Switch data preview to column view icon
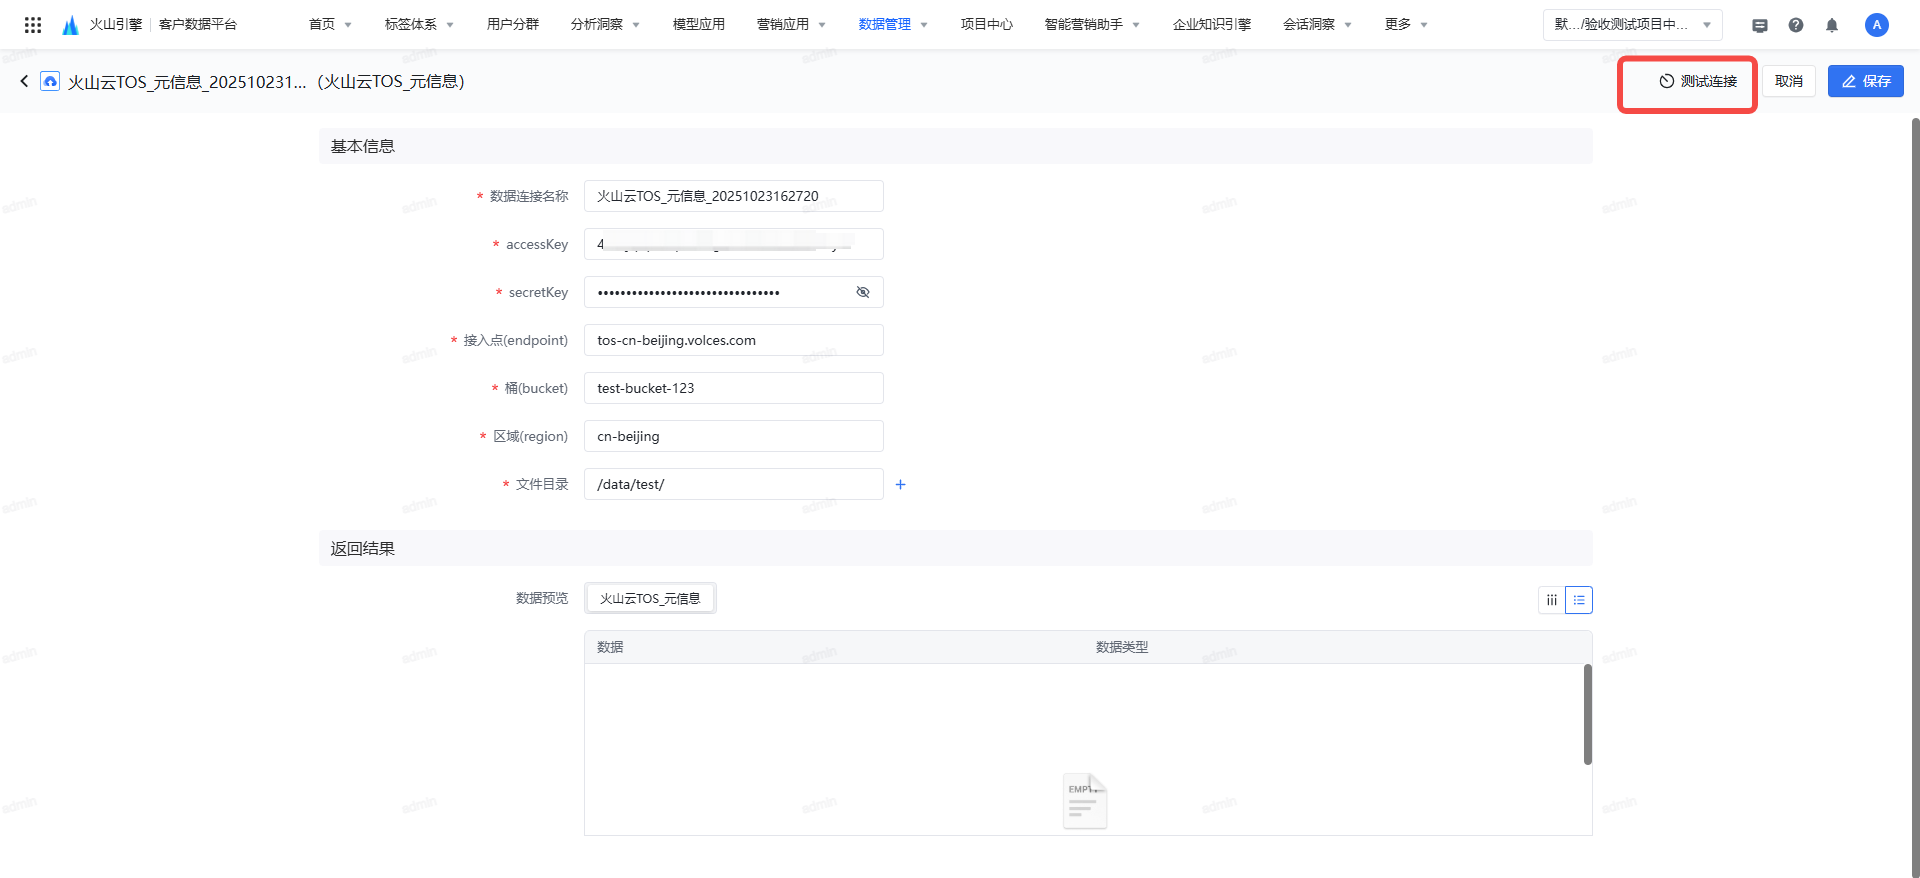Image resolution: width=1920 pixels, height=878 pixels. 1551,600
